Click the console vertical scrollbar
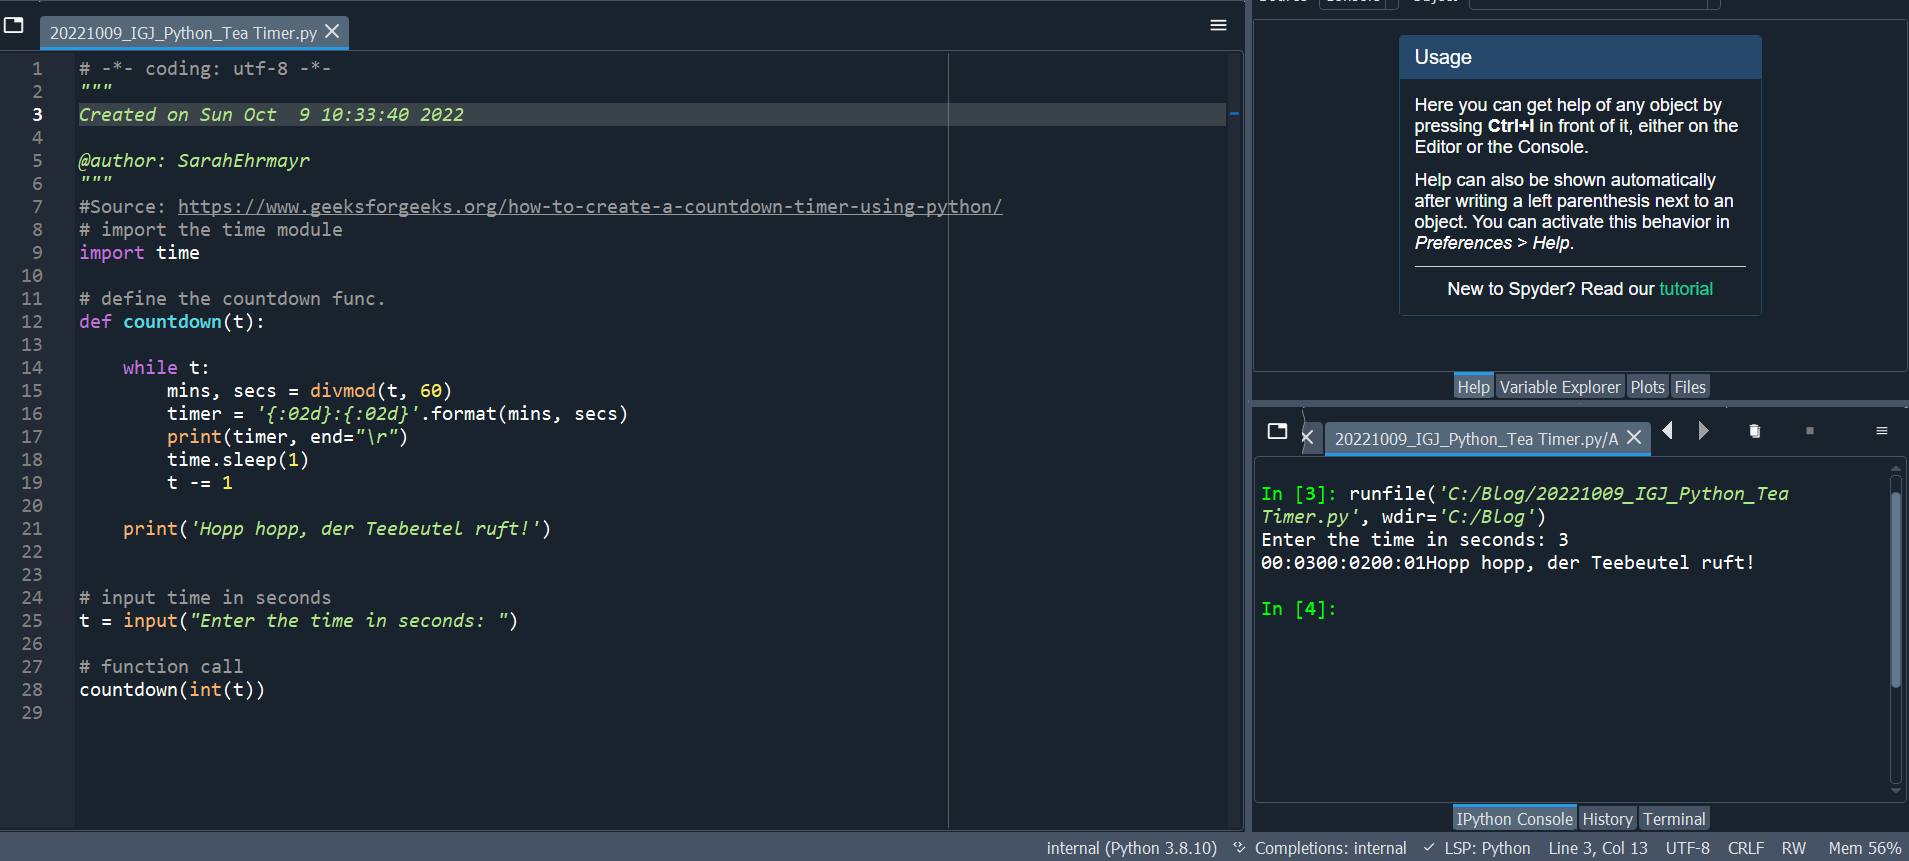 (x=1895, y=590)
